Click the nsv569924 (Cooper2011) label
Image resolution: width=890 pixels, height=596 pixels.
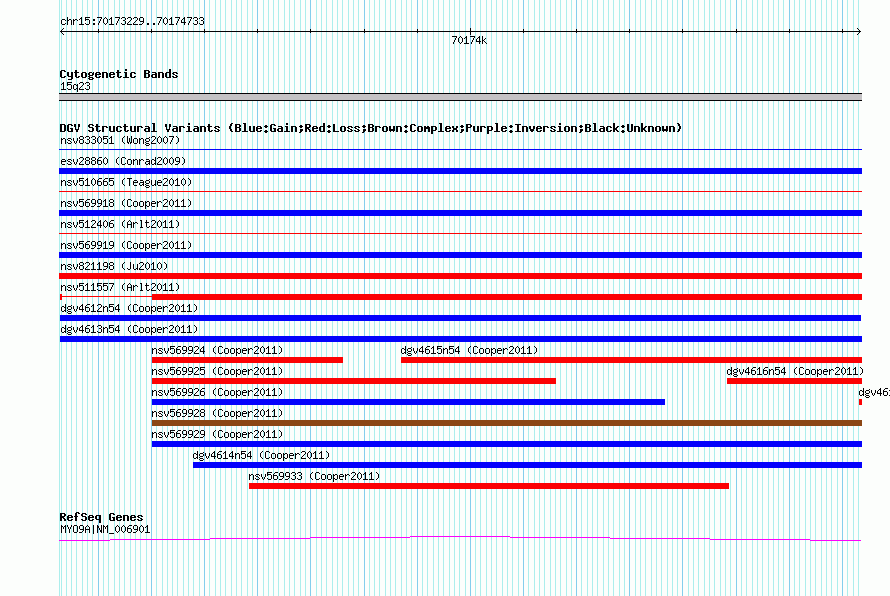coord(217,350)
